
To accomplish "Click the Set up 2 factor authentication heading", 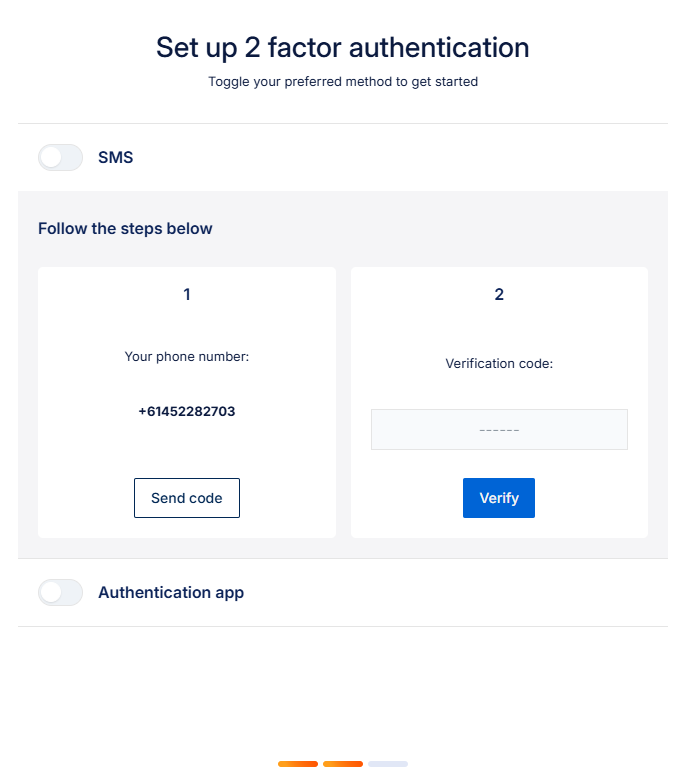I will [x=343, y=47].
